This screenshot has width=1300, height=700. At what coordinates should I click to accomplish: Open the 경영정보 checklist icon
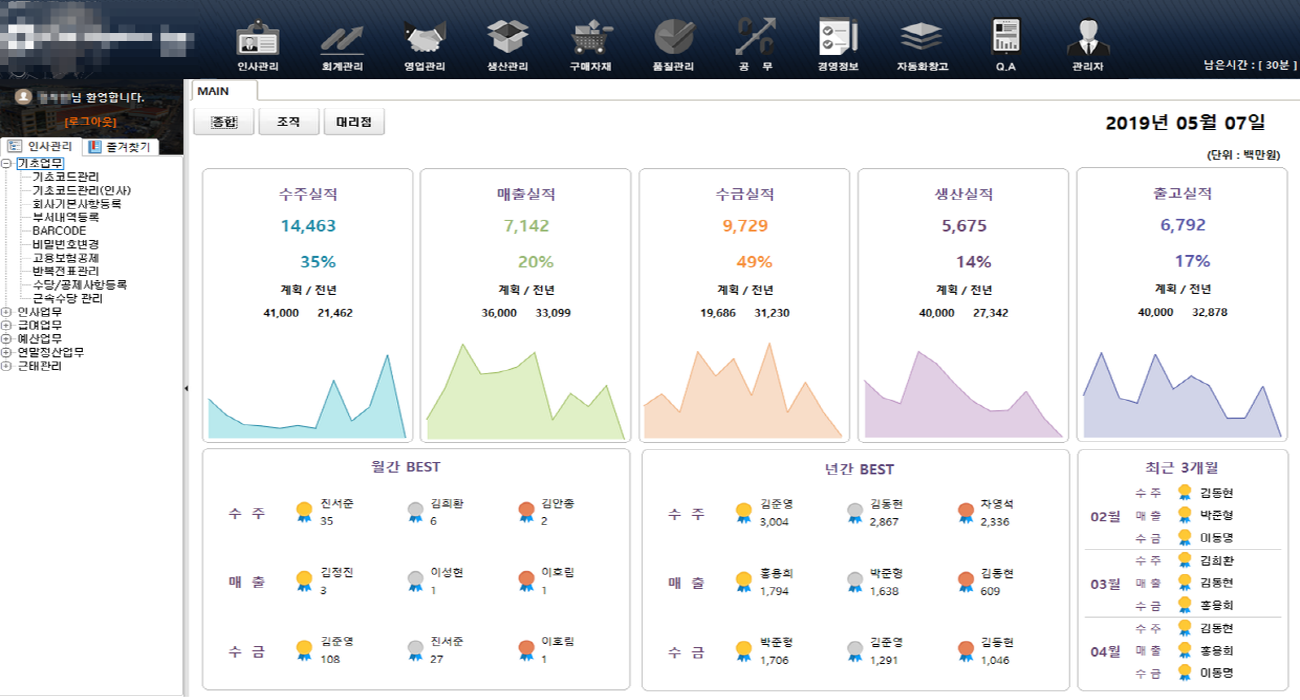pyautogui.click(x=838, y=40)
